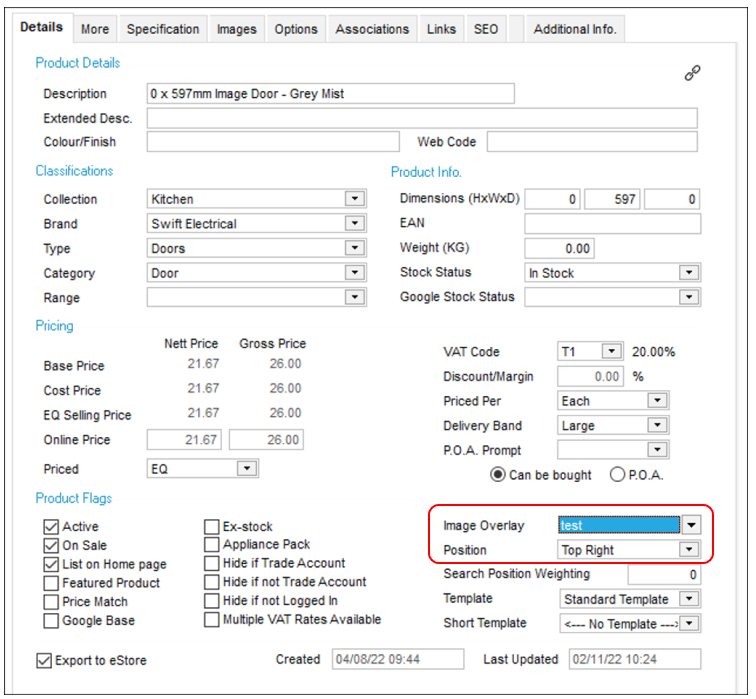Enable Hide if not Logged In
756x699 pixels.
click(x=212, y=601)
